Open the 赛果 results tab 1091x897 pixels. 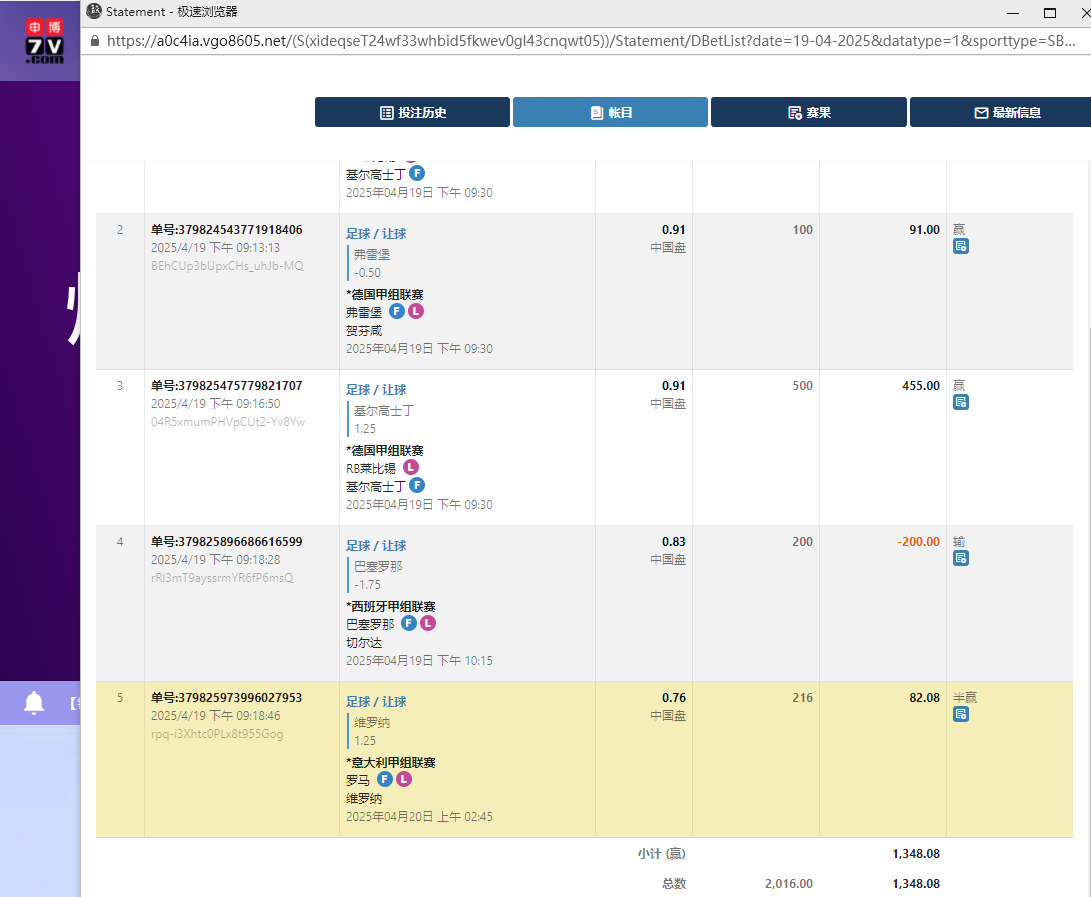pyautogui.click(x=808, y=112)
